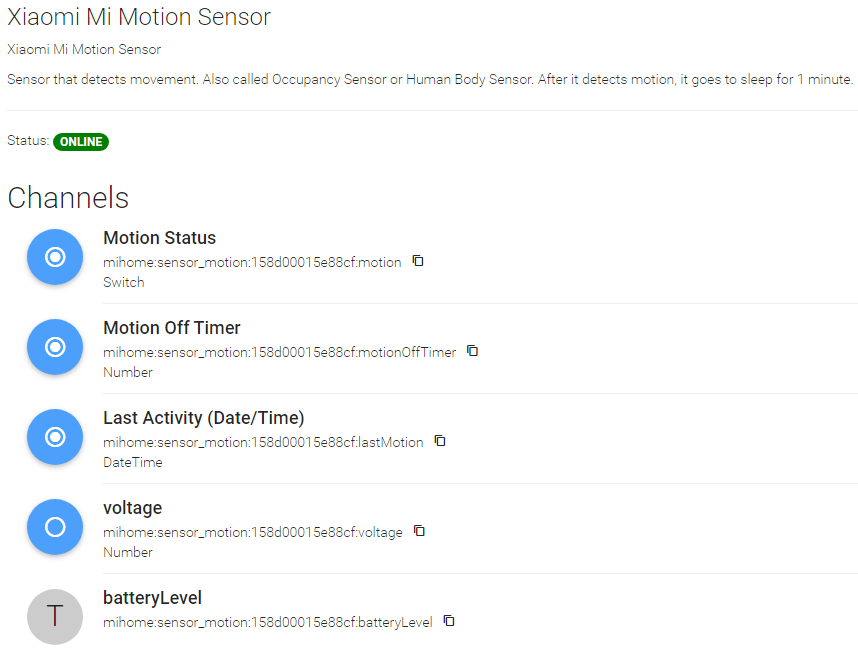Screen dimensions: 858x654
Task: Link the unlinked voltage channel
Action: (55, 527)
